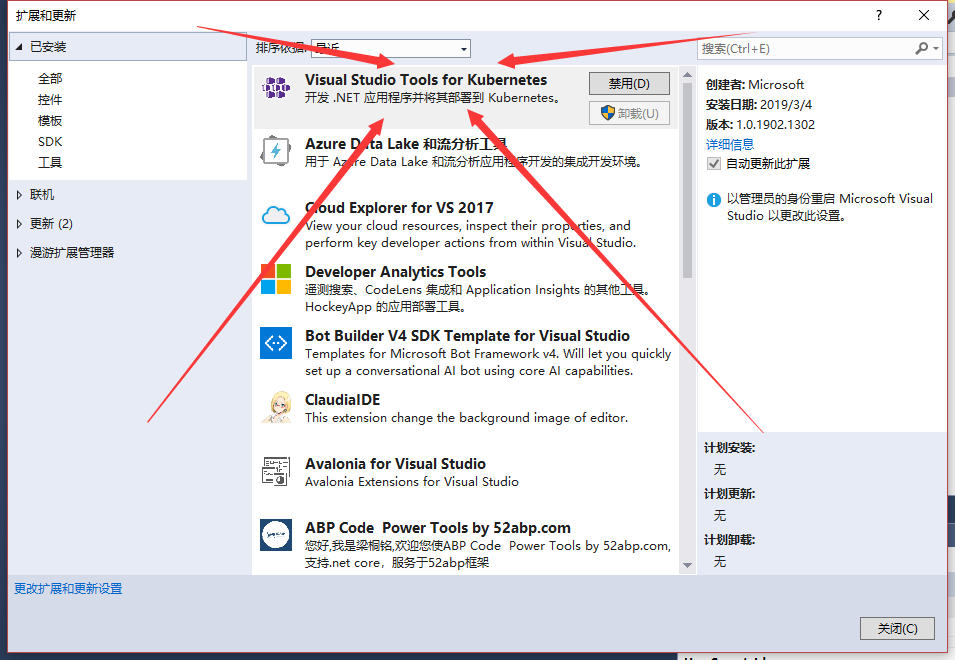Screen dimensions: 955x660
Task: Select the 全部 category
Action: coord(50,79)
